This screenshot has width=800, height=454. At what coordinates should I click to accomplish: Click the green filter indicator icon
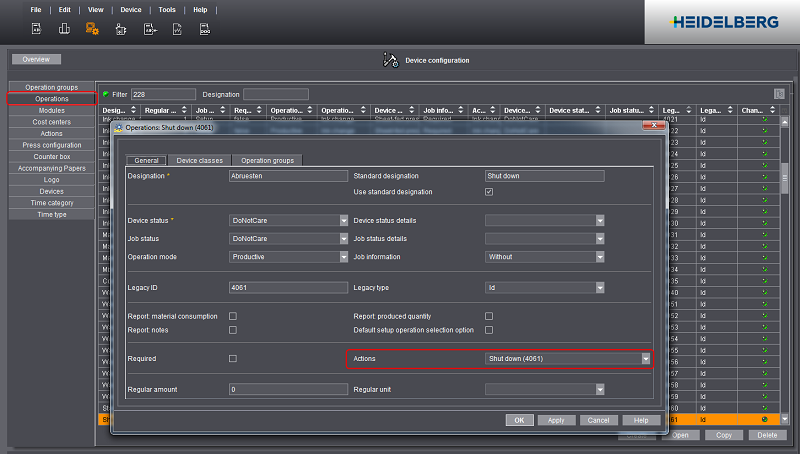point(105,94)
